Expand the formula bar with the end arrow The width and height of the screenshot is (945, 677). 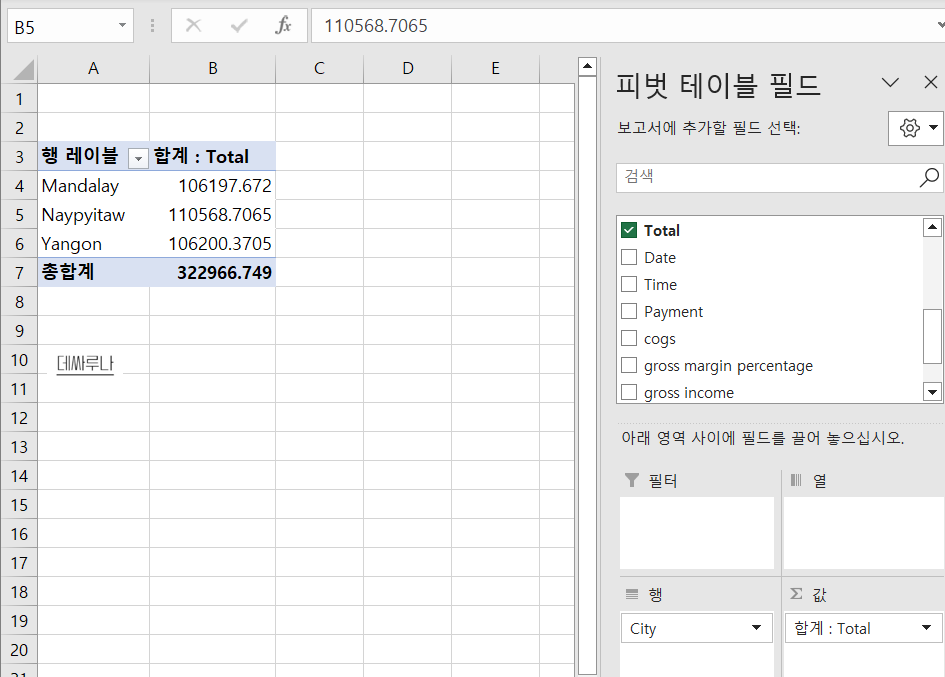[940, 25]
